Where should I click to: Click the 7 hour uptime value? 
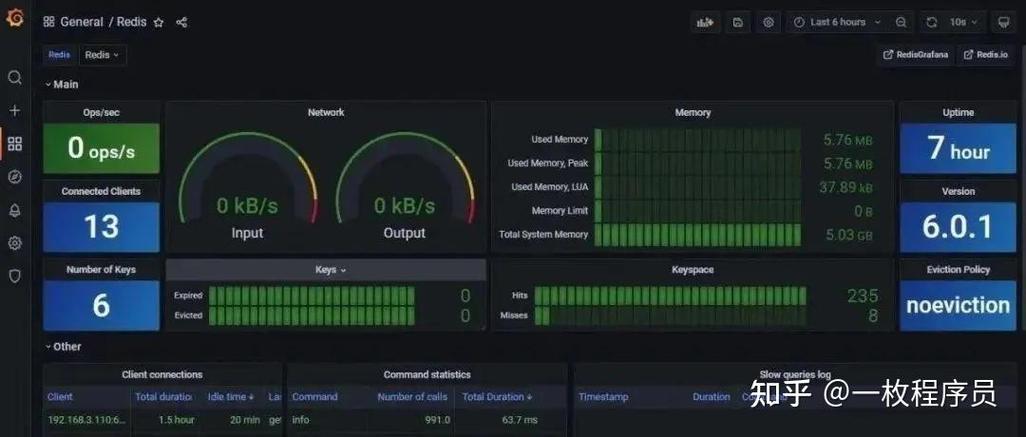point(958,149)
